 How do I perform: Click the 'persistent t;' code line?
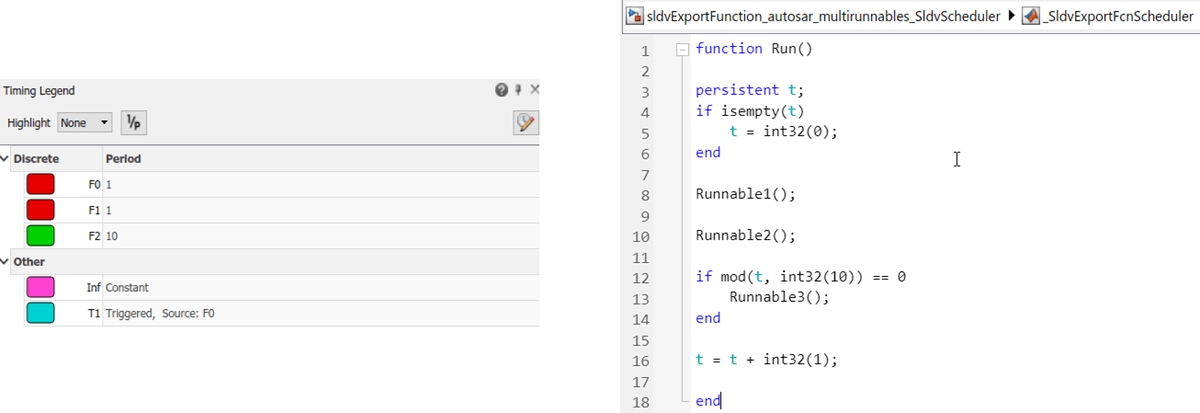pos(749,90)
